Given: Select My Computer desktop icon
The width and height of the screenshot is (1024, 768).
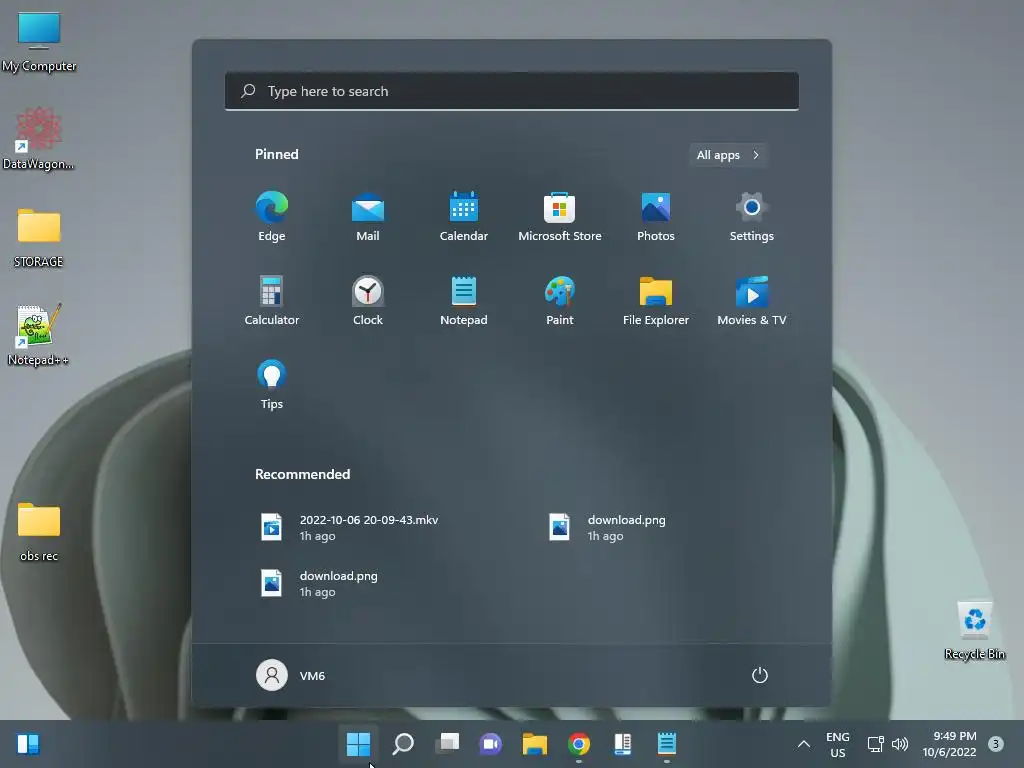Looking at the screenshot, I should [39, 42].
